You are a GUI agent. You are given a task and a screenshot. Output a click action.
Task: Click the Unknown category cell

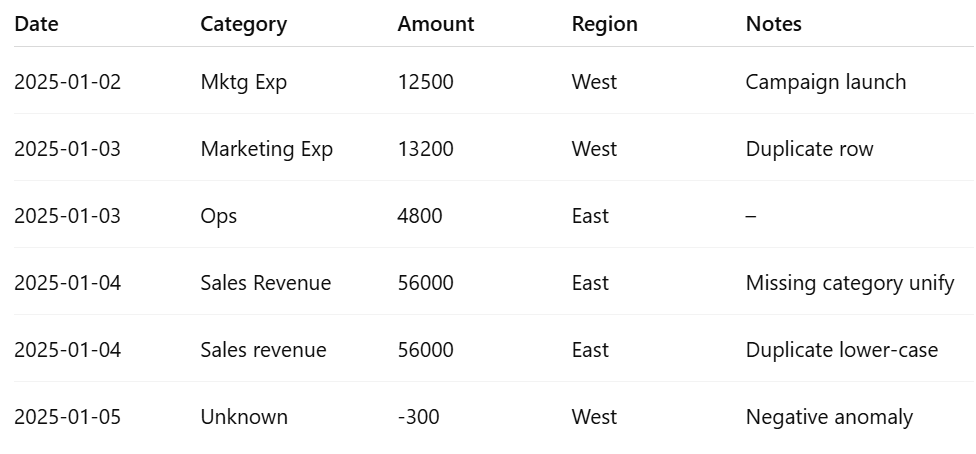[244, 417]
